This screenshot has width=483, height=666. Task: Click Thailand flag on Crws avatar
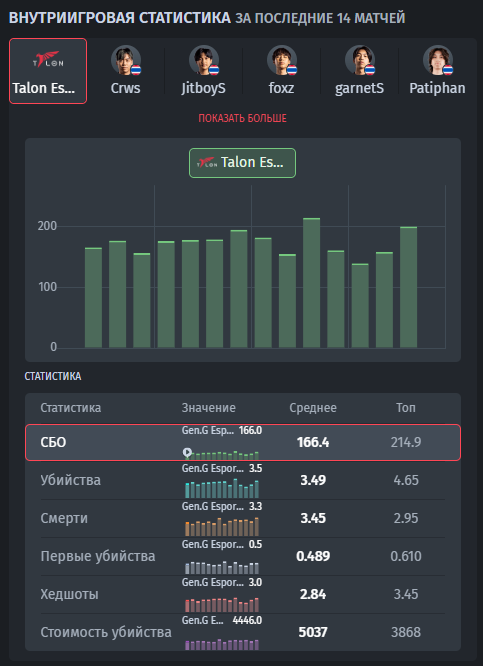tap(136, 70)
